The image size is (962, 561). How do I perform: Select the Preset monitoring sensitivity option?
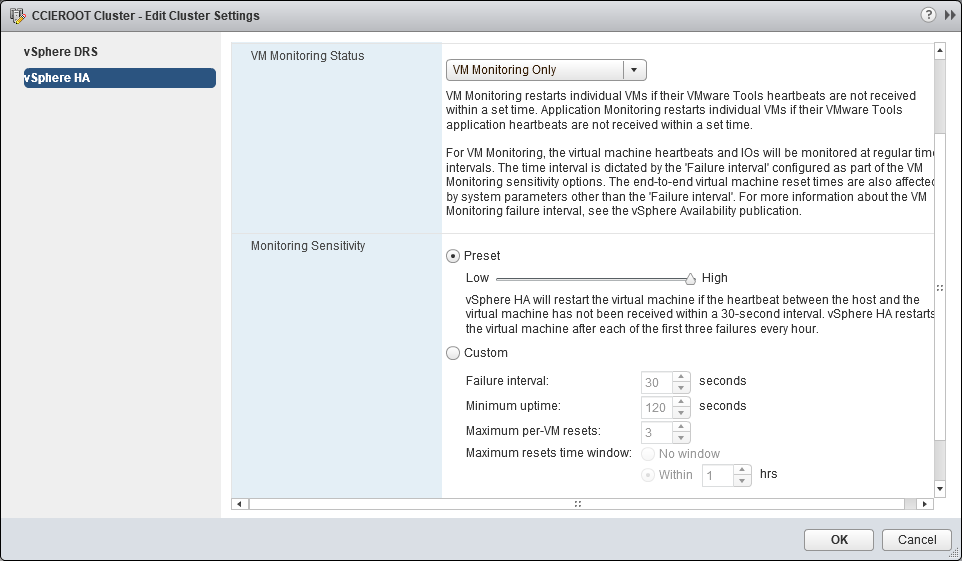[453, 256]
